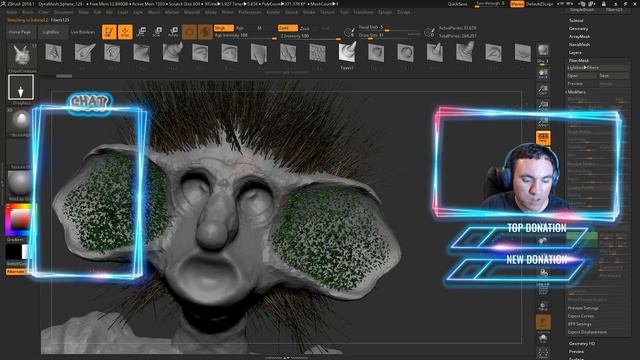This screenshot has height=360, width=640.
Task: Select the Move gizmo tool
Action: coord(142,32)
